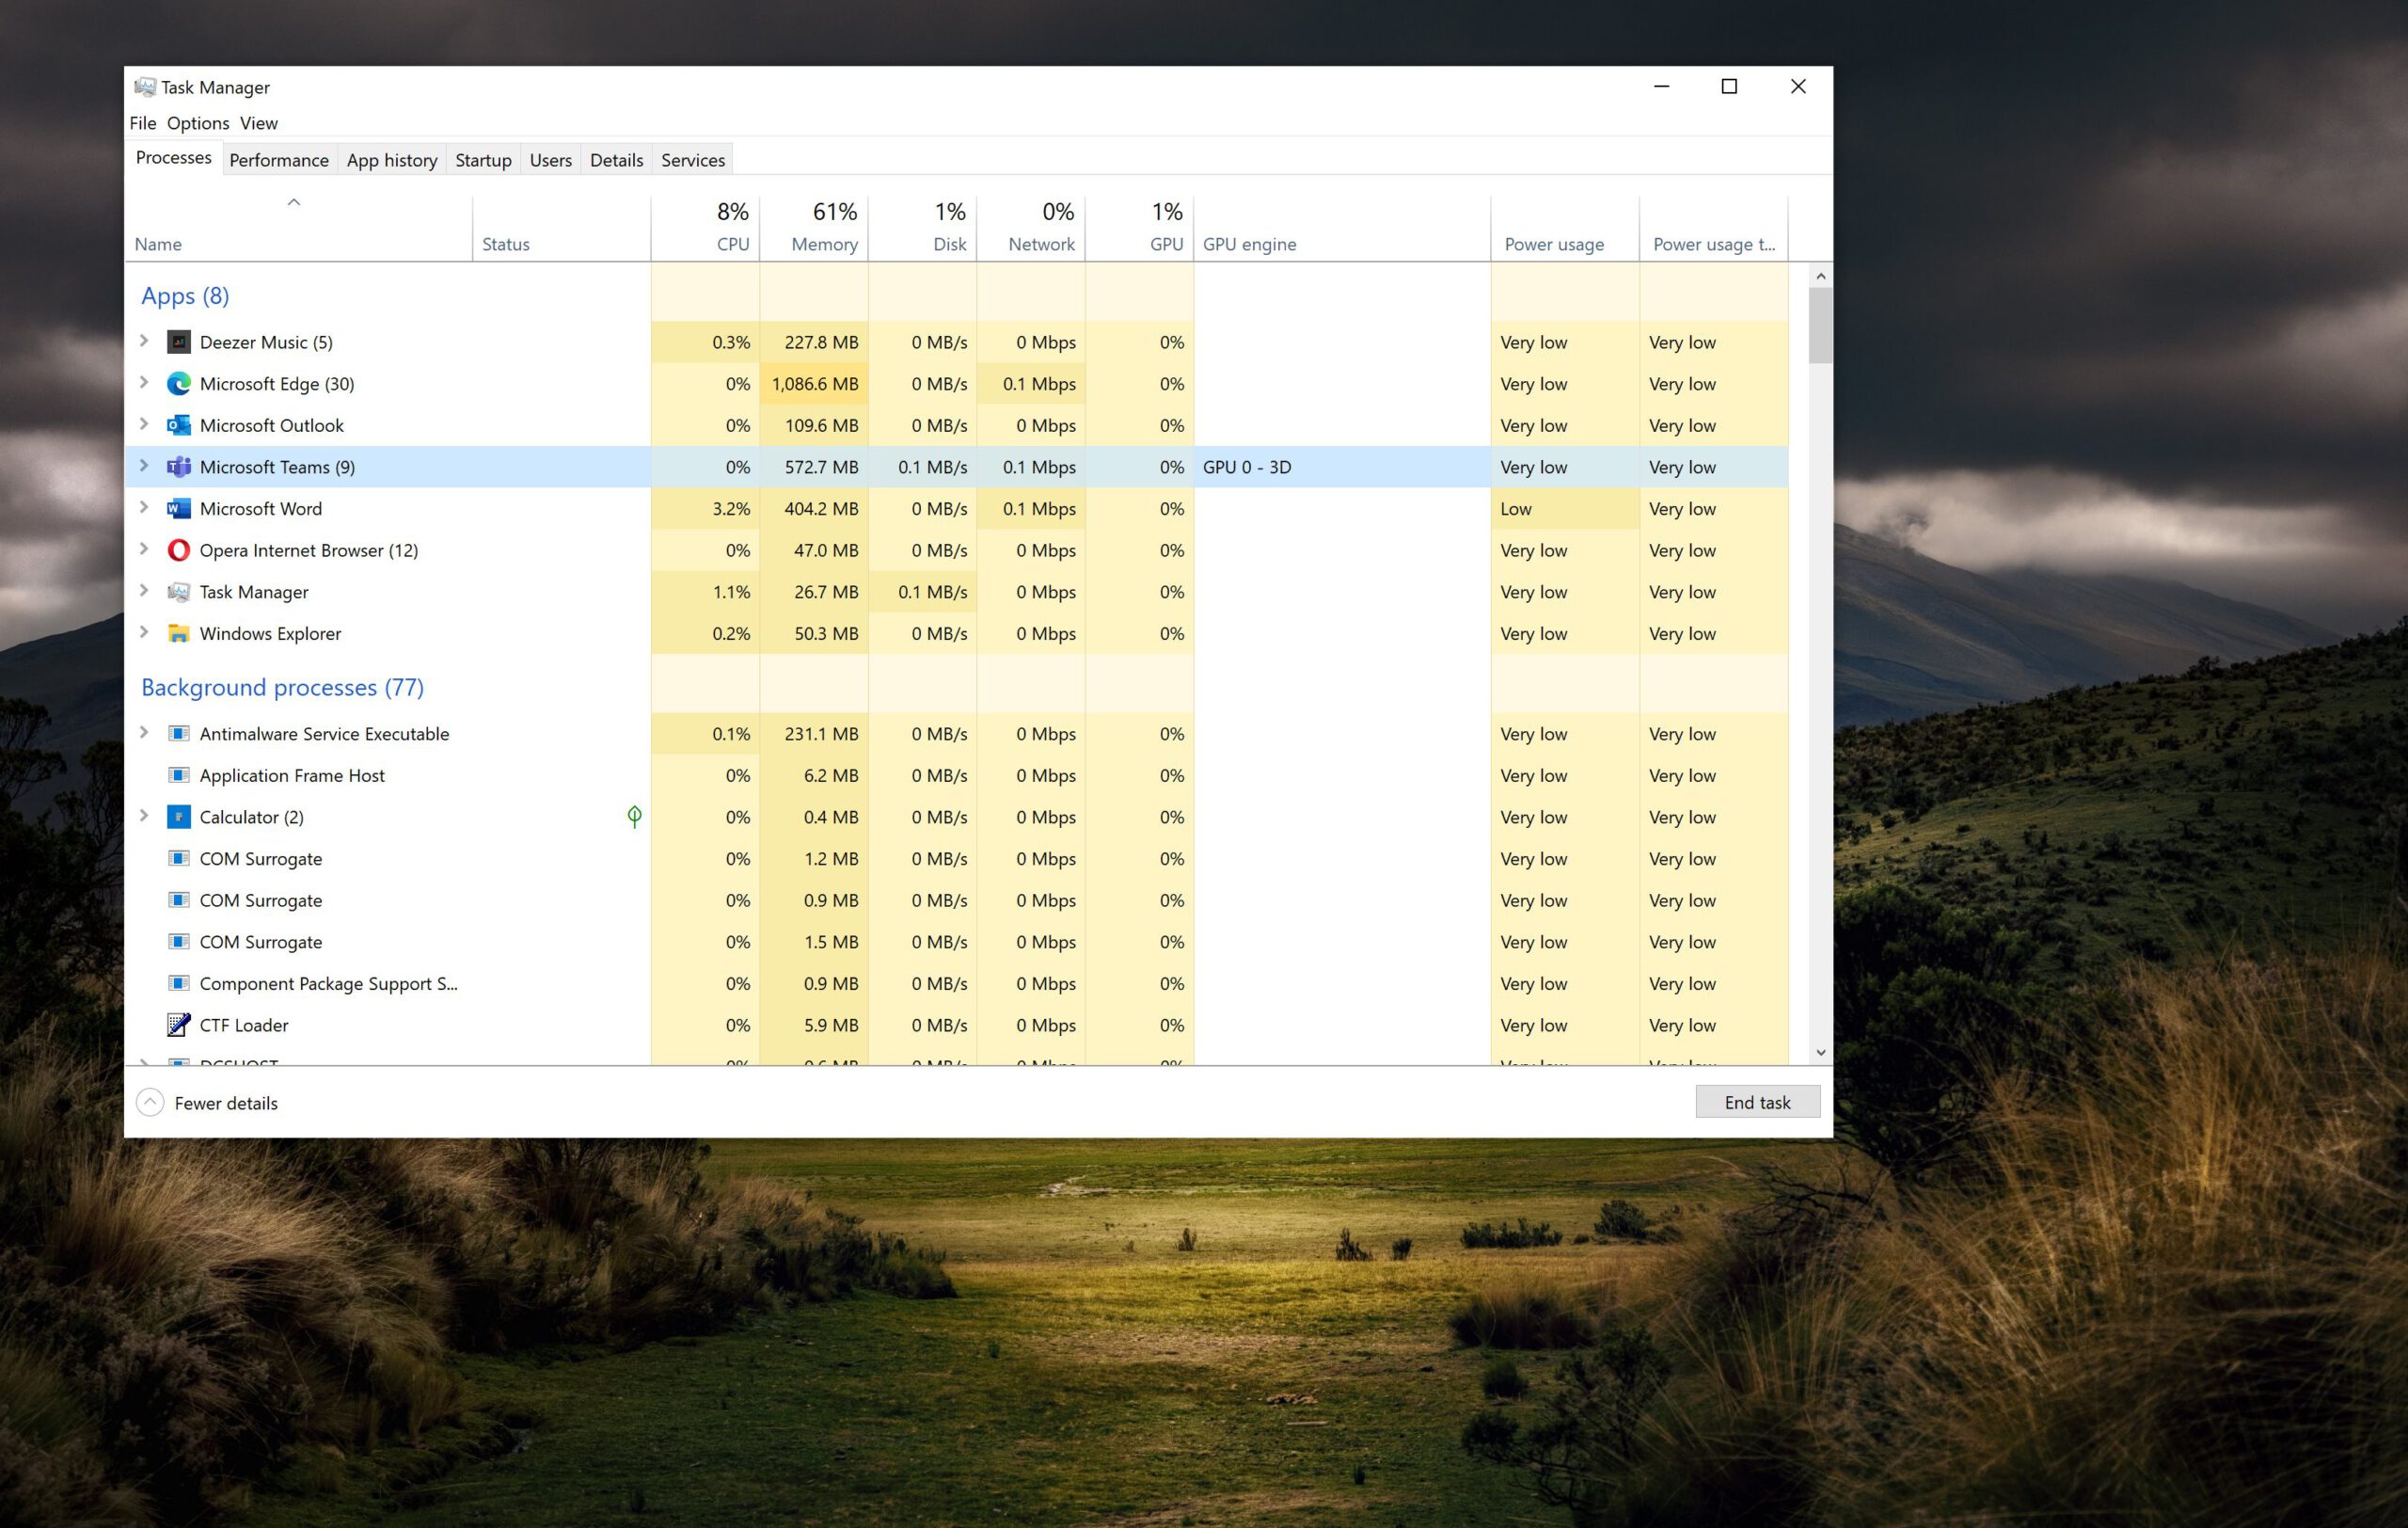This screenshot has width=2408, height=1528.
Task: Expand the Microsoft Edge process group
Action: [144, 383]
